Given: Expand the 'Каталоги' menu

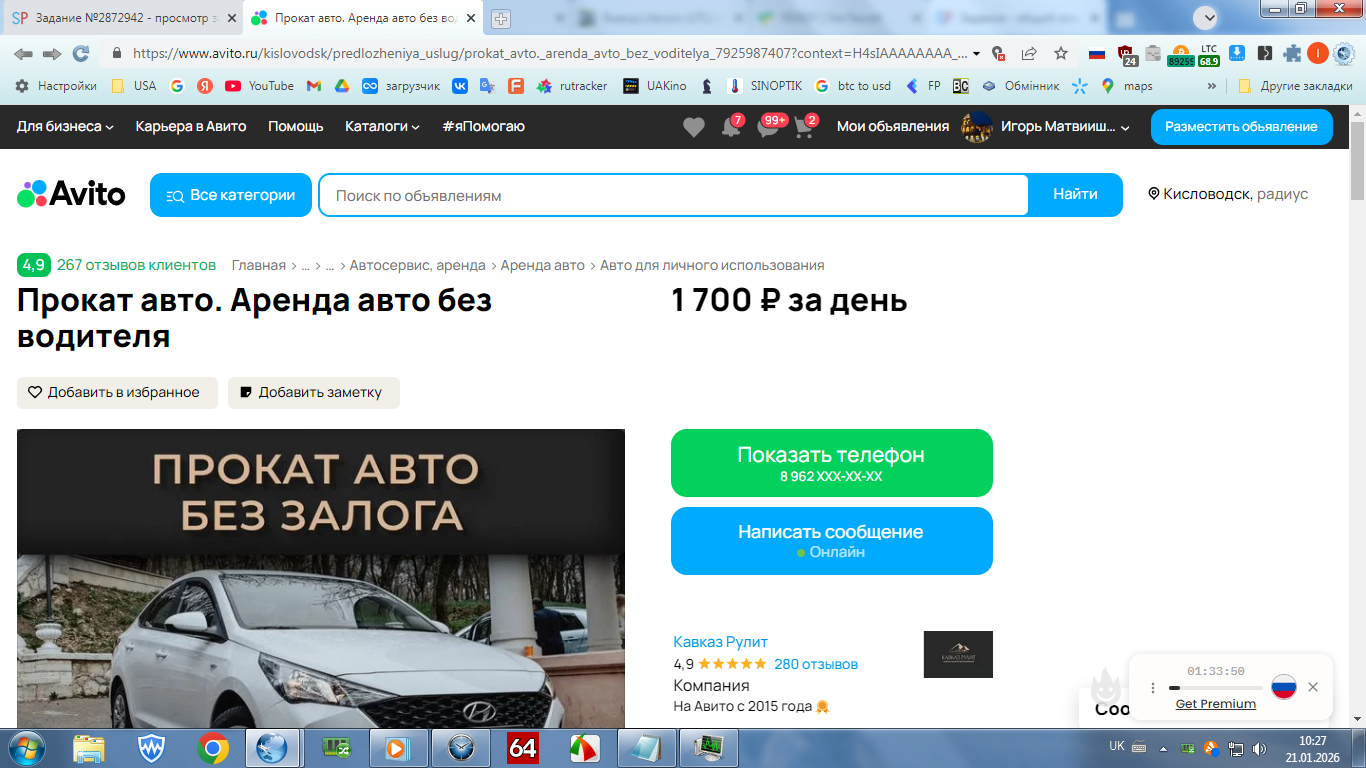Looking at the screenshot, I should pyautogui.click(x=382, y=127).
